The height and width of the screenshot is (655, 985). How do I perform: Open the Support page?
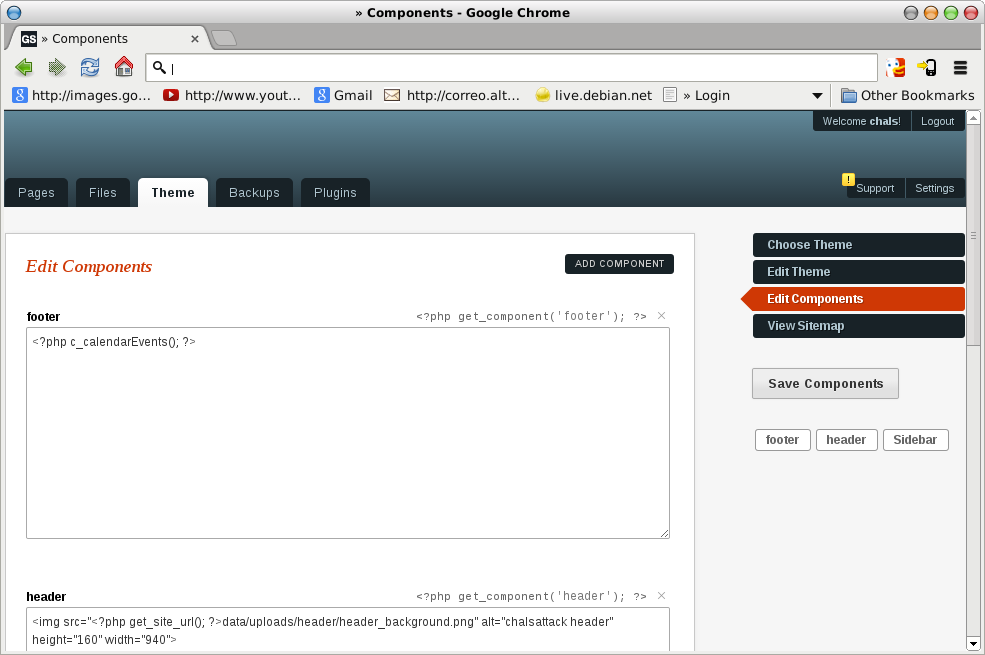(x=875, y=188)
